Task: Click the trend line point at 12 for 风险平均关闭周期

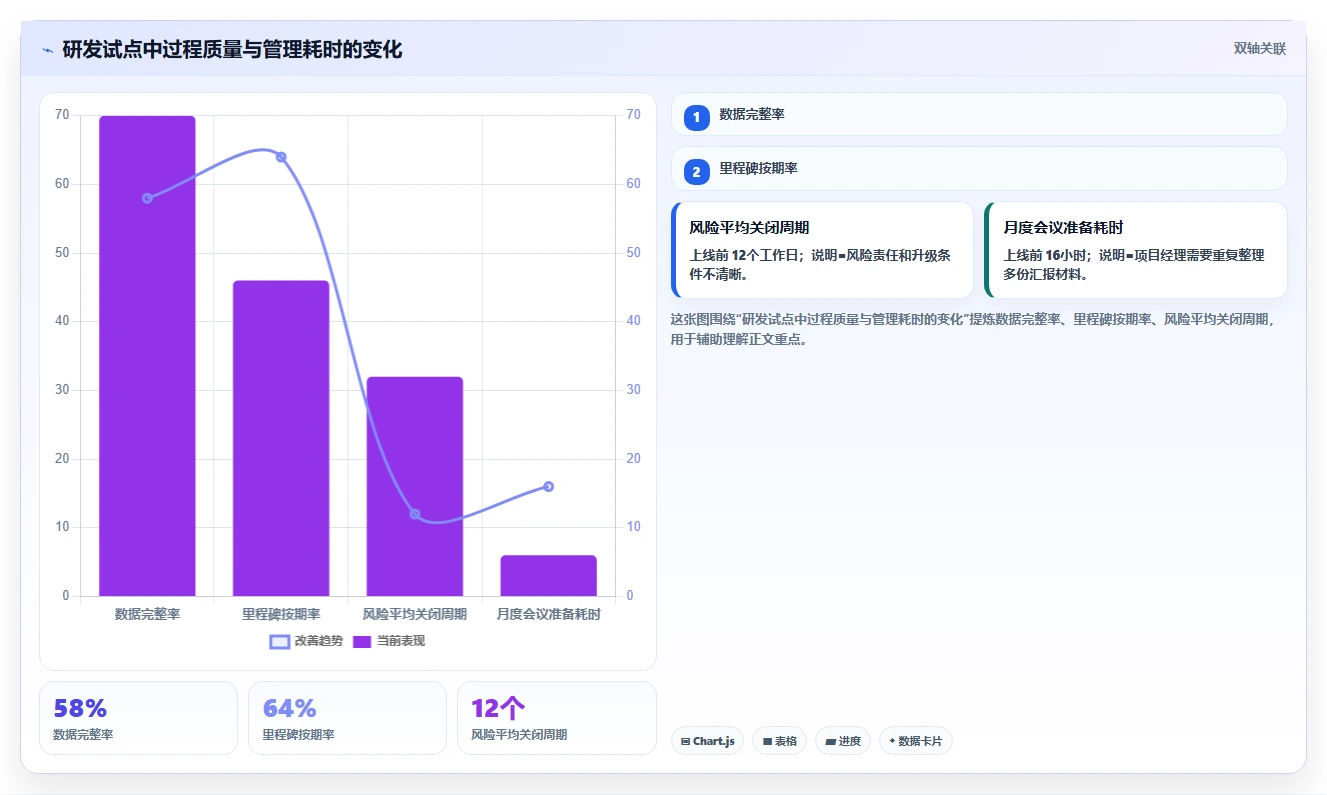Action: pos(415,514)
